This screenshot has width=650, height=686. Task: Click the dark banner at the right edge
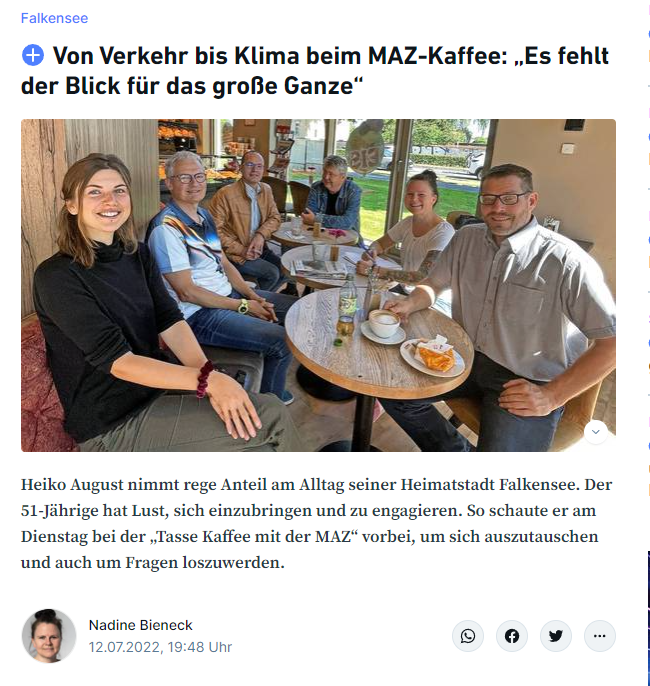click(x=648, y=618)
